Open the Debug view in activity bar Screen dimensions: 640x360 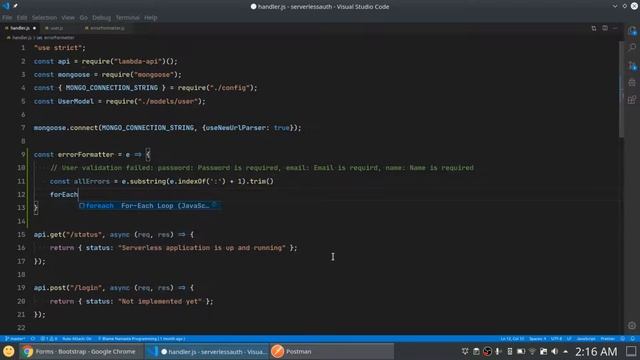tap(632, 82)
